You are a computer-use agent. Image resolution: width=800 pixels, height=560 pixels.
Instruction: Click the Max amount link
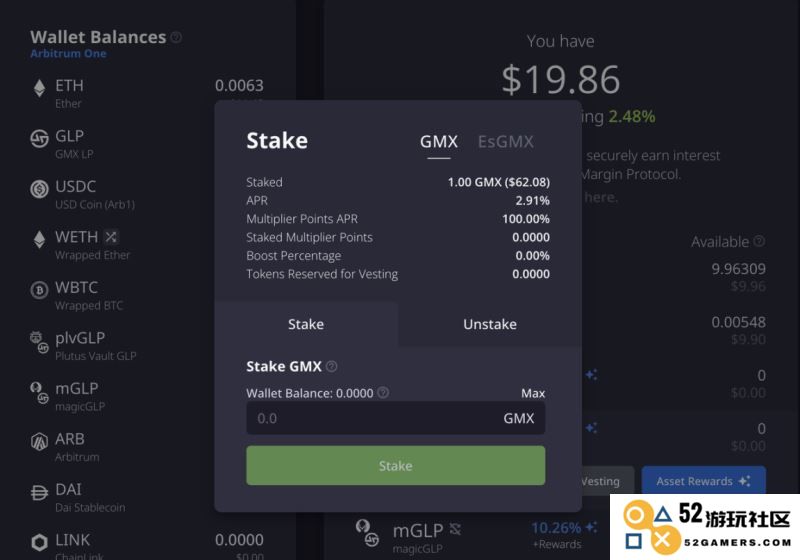click(x=533, y=393)
